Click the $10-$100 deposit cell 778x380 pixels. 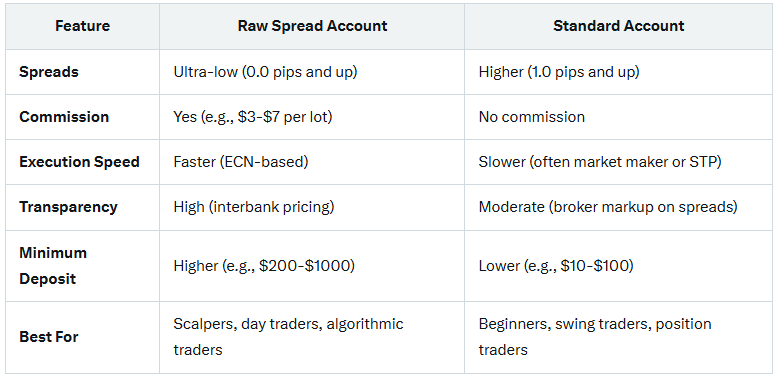556,266
